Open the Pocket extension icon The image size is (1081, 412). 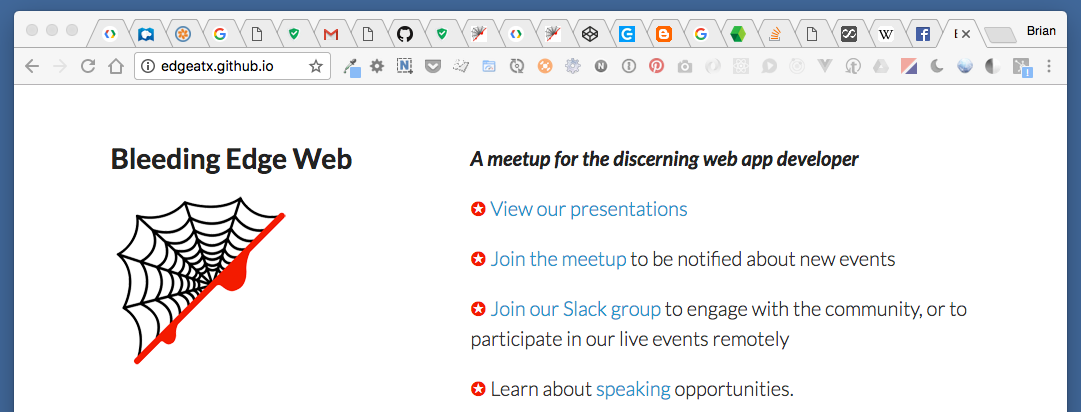coord(432,66)
